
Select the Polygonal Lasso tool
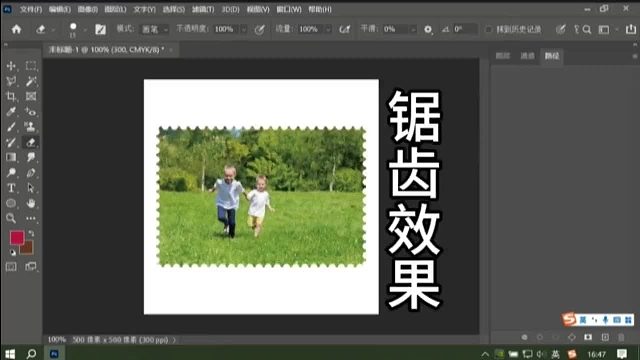(x=11, y=81)
